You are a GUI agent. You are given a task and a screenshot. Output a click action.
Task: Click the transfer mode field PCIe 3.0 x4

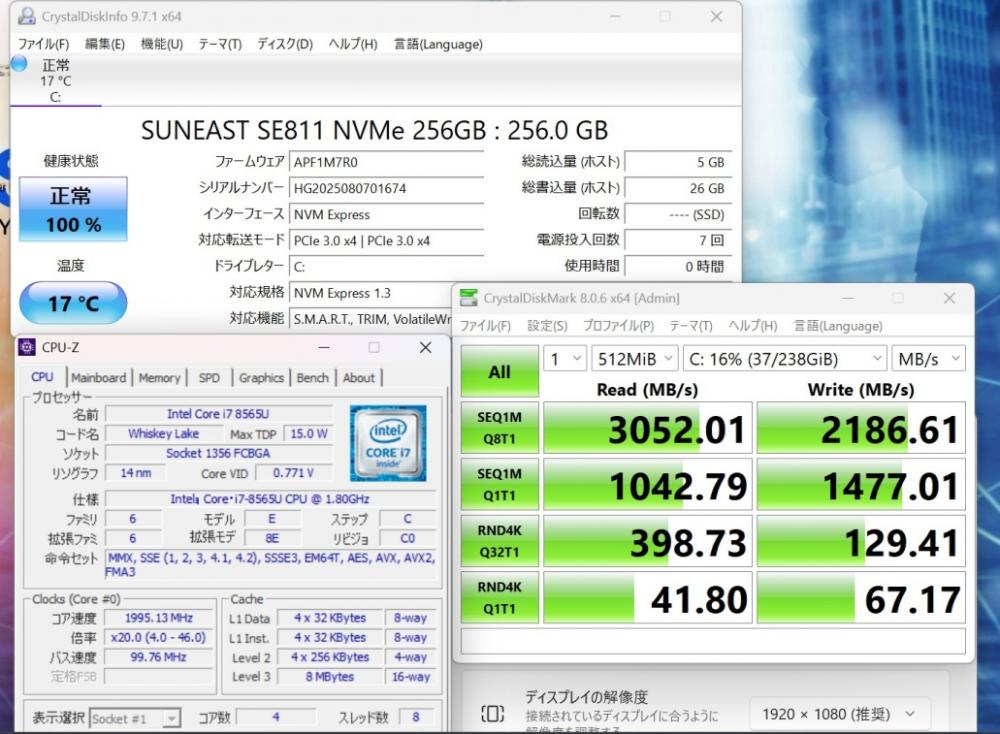coord(386,240)
